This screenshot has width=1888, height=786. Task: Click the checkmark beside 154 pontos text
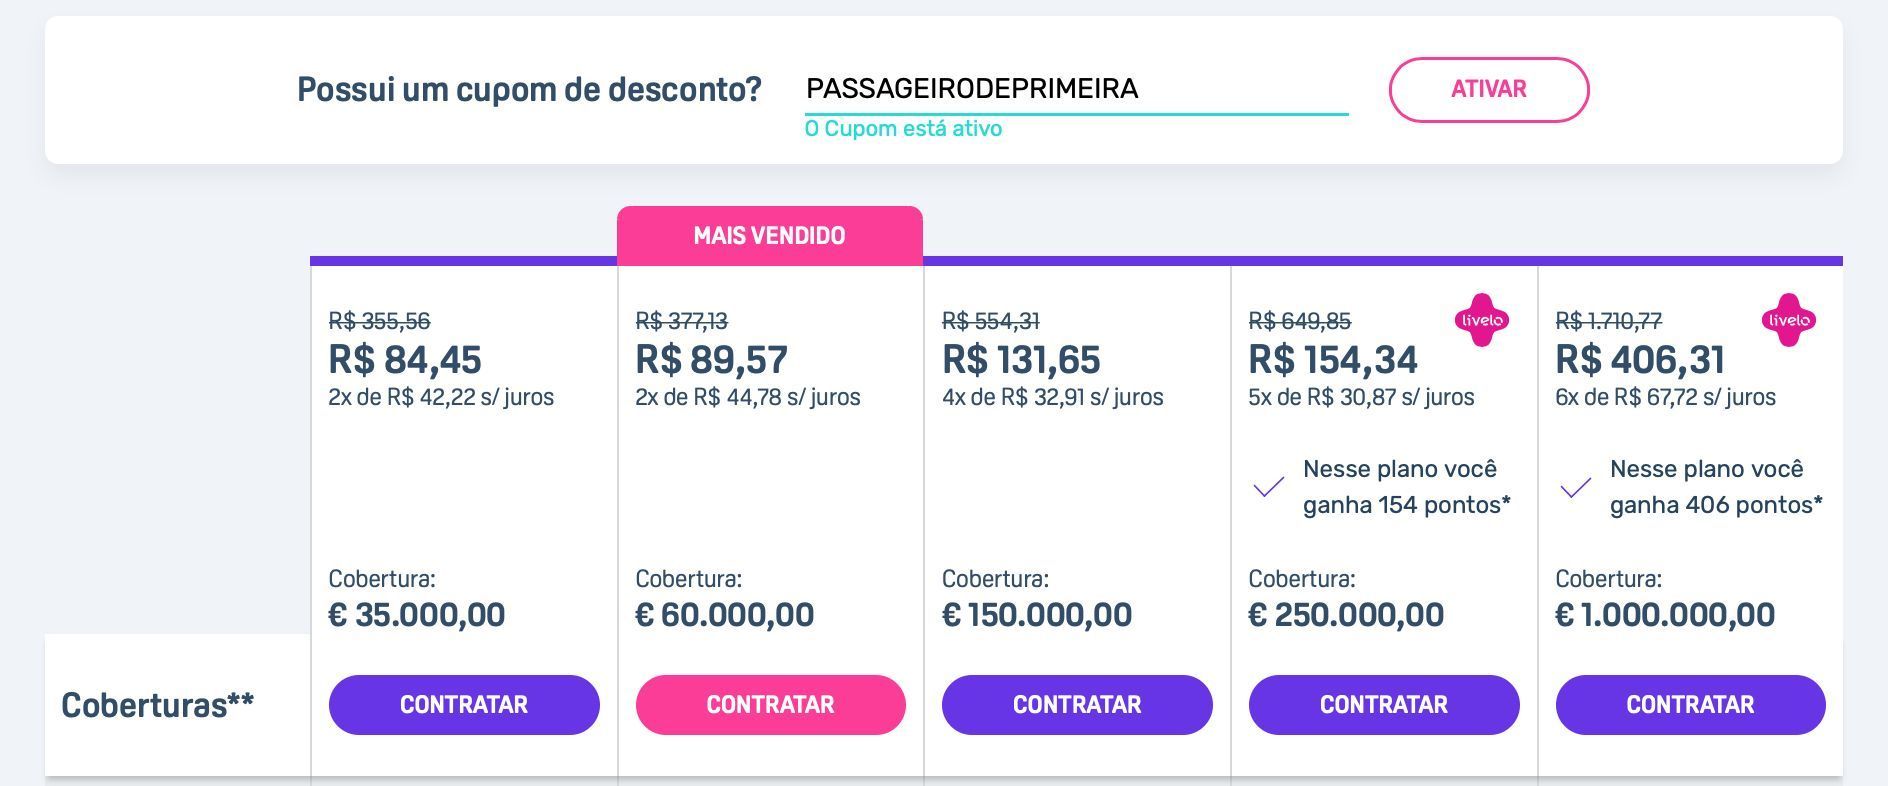[x=1269, y=487]
